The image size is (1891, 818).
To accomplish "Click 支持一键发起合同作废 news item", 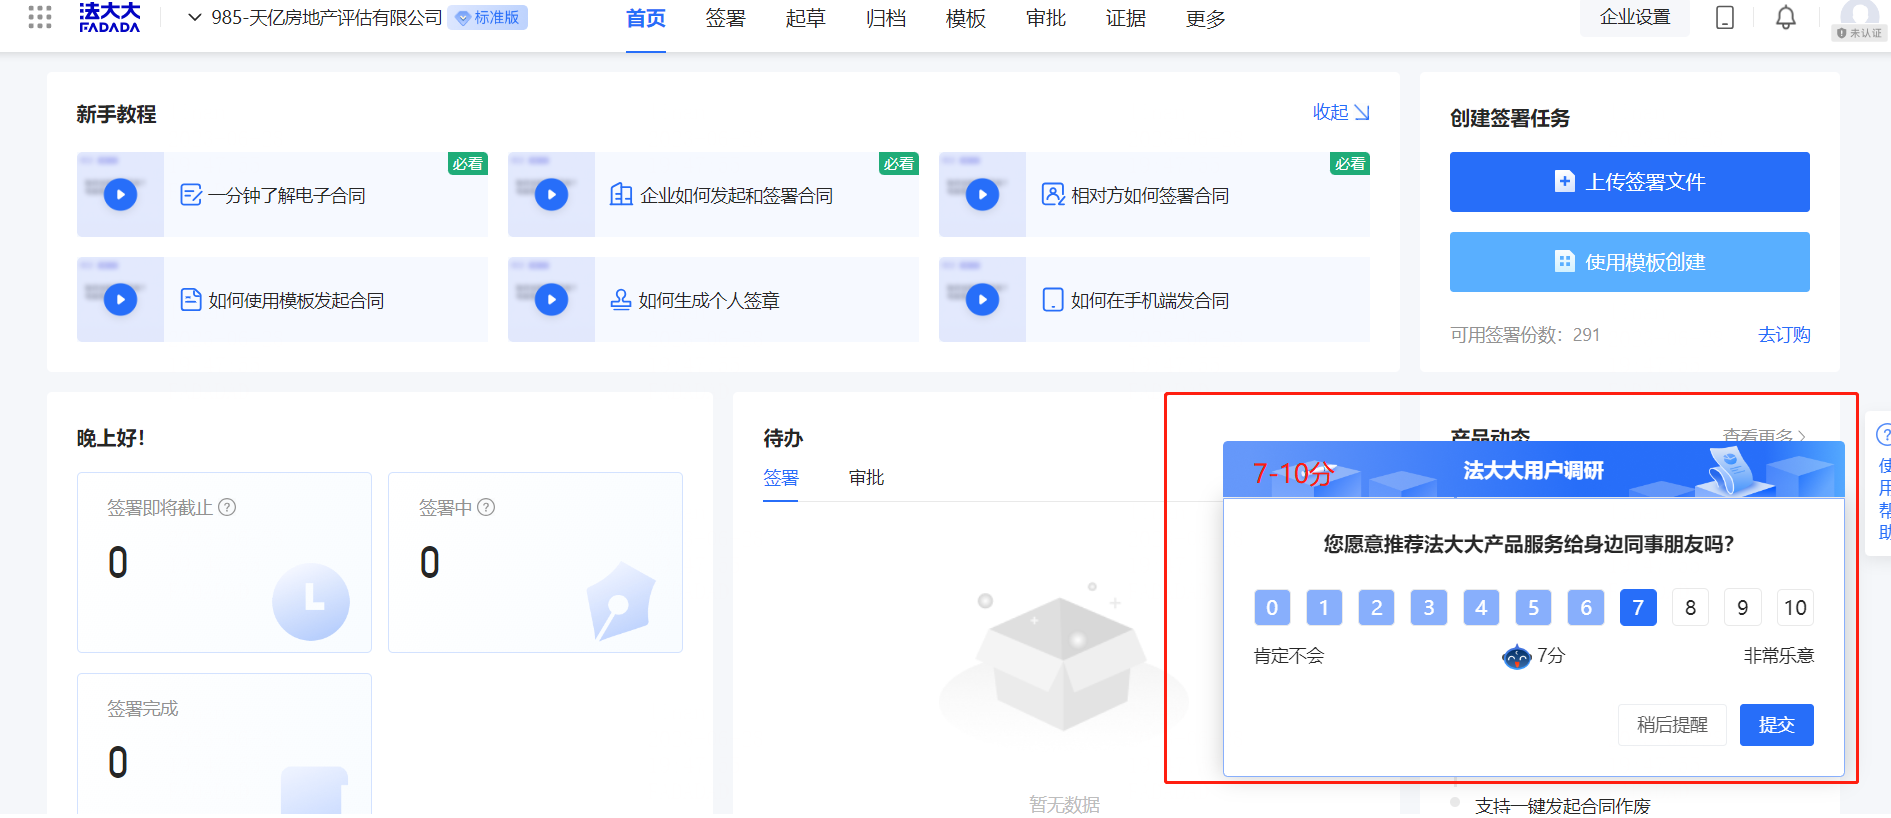I will 1562,806.
